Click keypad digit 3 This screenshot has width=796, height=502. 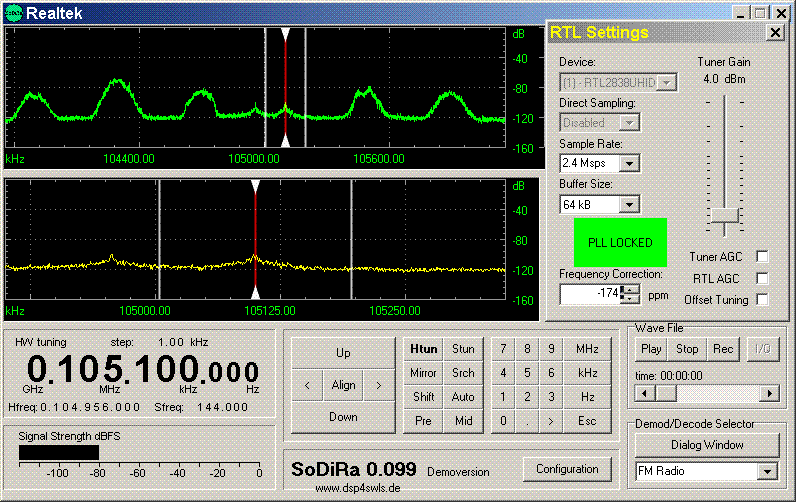(551, 397)
